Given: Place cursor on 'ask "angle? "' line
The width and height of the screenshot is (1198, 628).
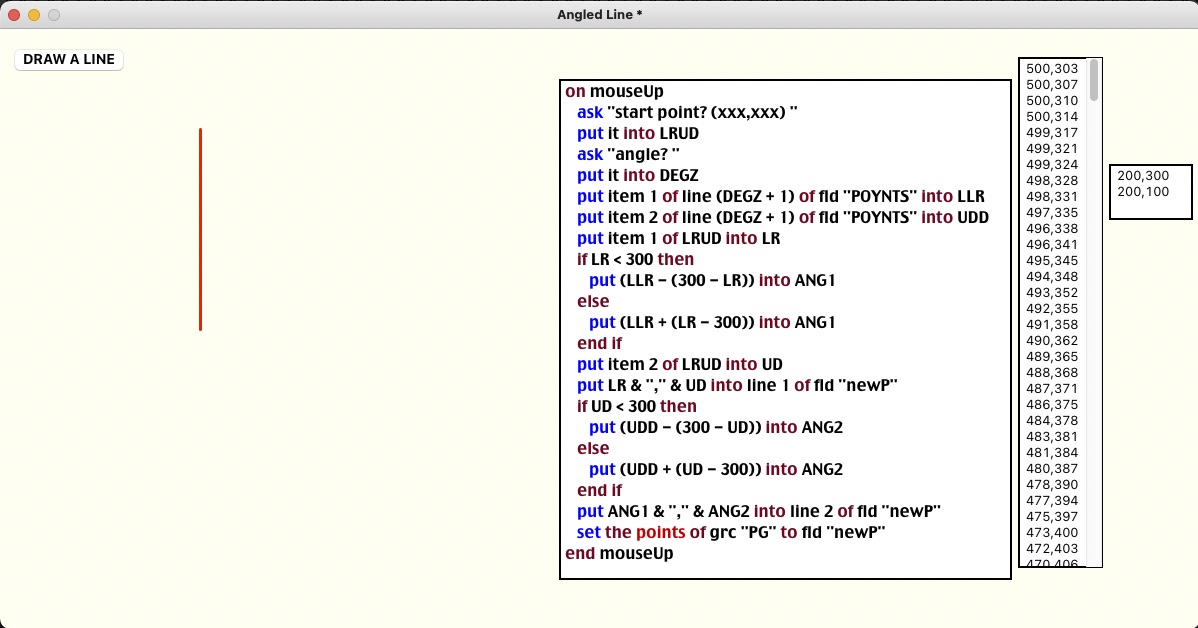Looking at the screenshot, I should (628, 154).
